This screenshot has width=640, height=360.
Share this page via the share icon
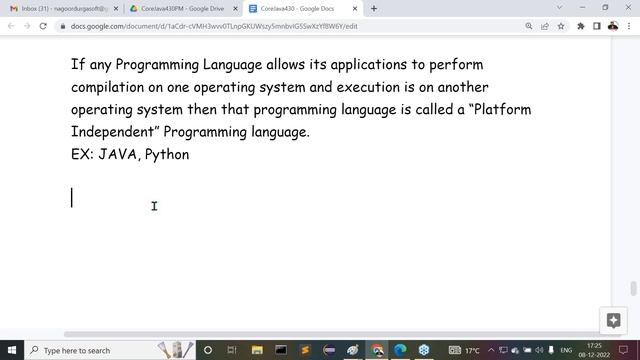544,26
